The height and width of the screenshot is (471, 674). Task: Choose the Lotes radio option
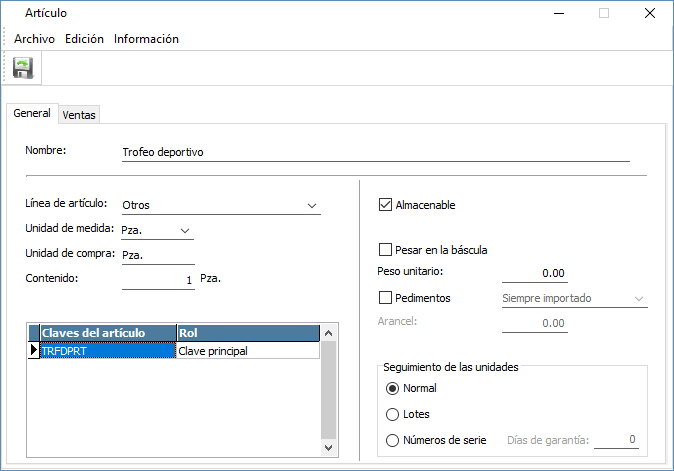pyautogui.click(x=392, y=414)
